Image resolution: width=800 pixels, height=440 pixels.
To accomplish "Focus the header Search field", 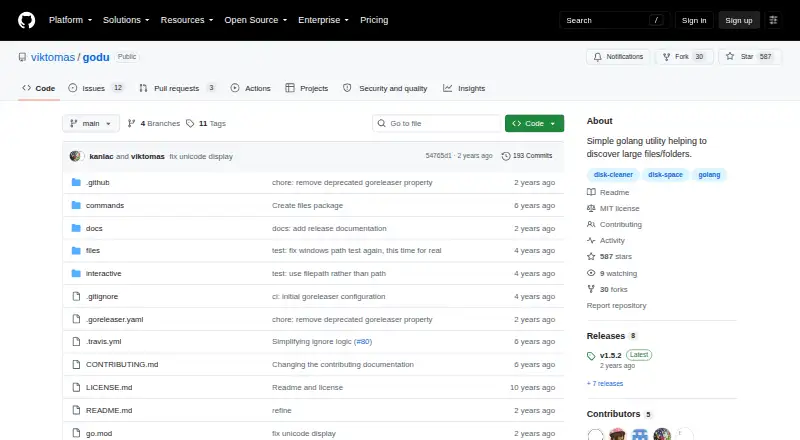I will point(614,20).
